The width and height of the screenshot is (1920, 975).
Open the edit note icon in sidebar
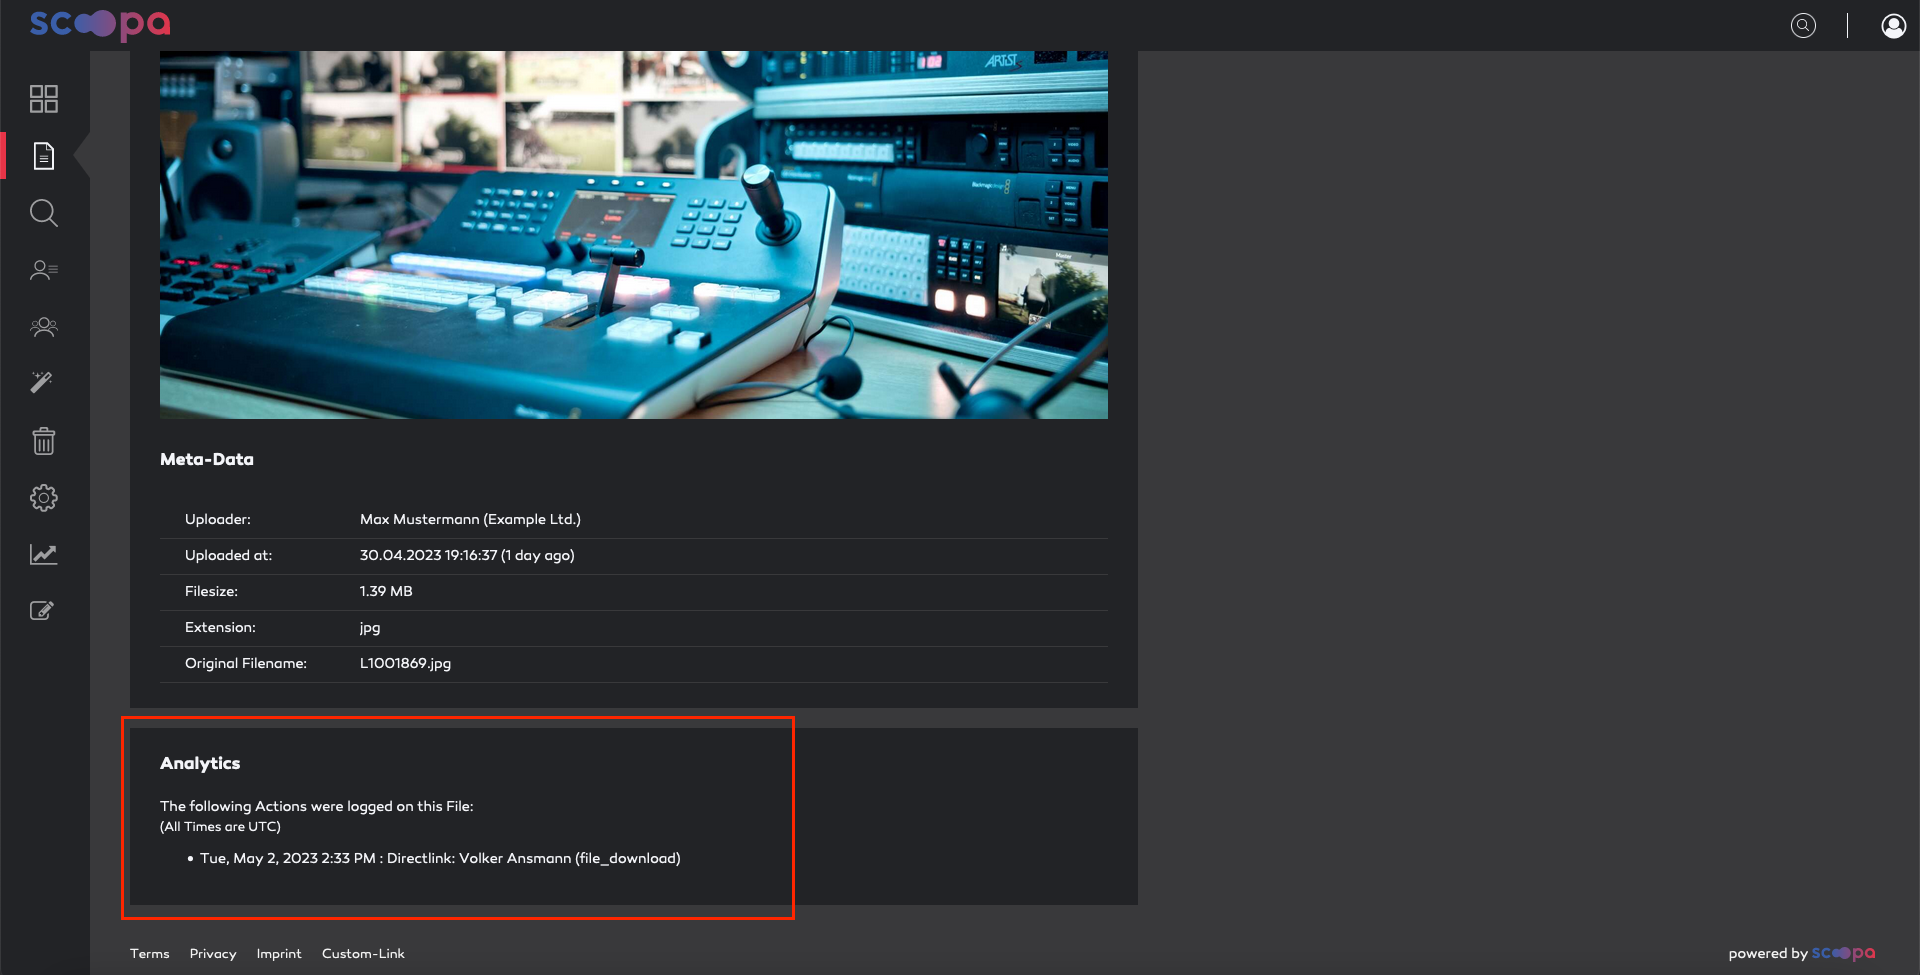pyautogui.click(x=42, y=611)
